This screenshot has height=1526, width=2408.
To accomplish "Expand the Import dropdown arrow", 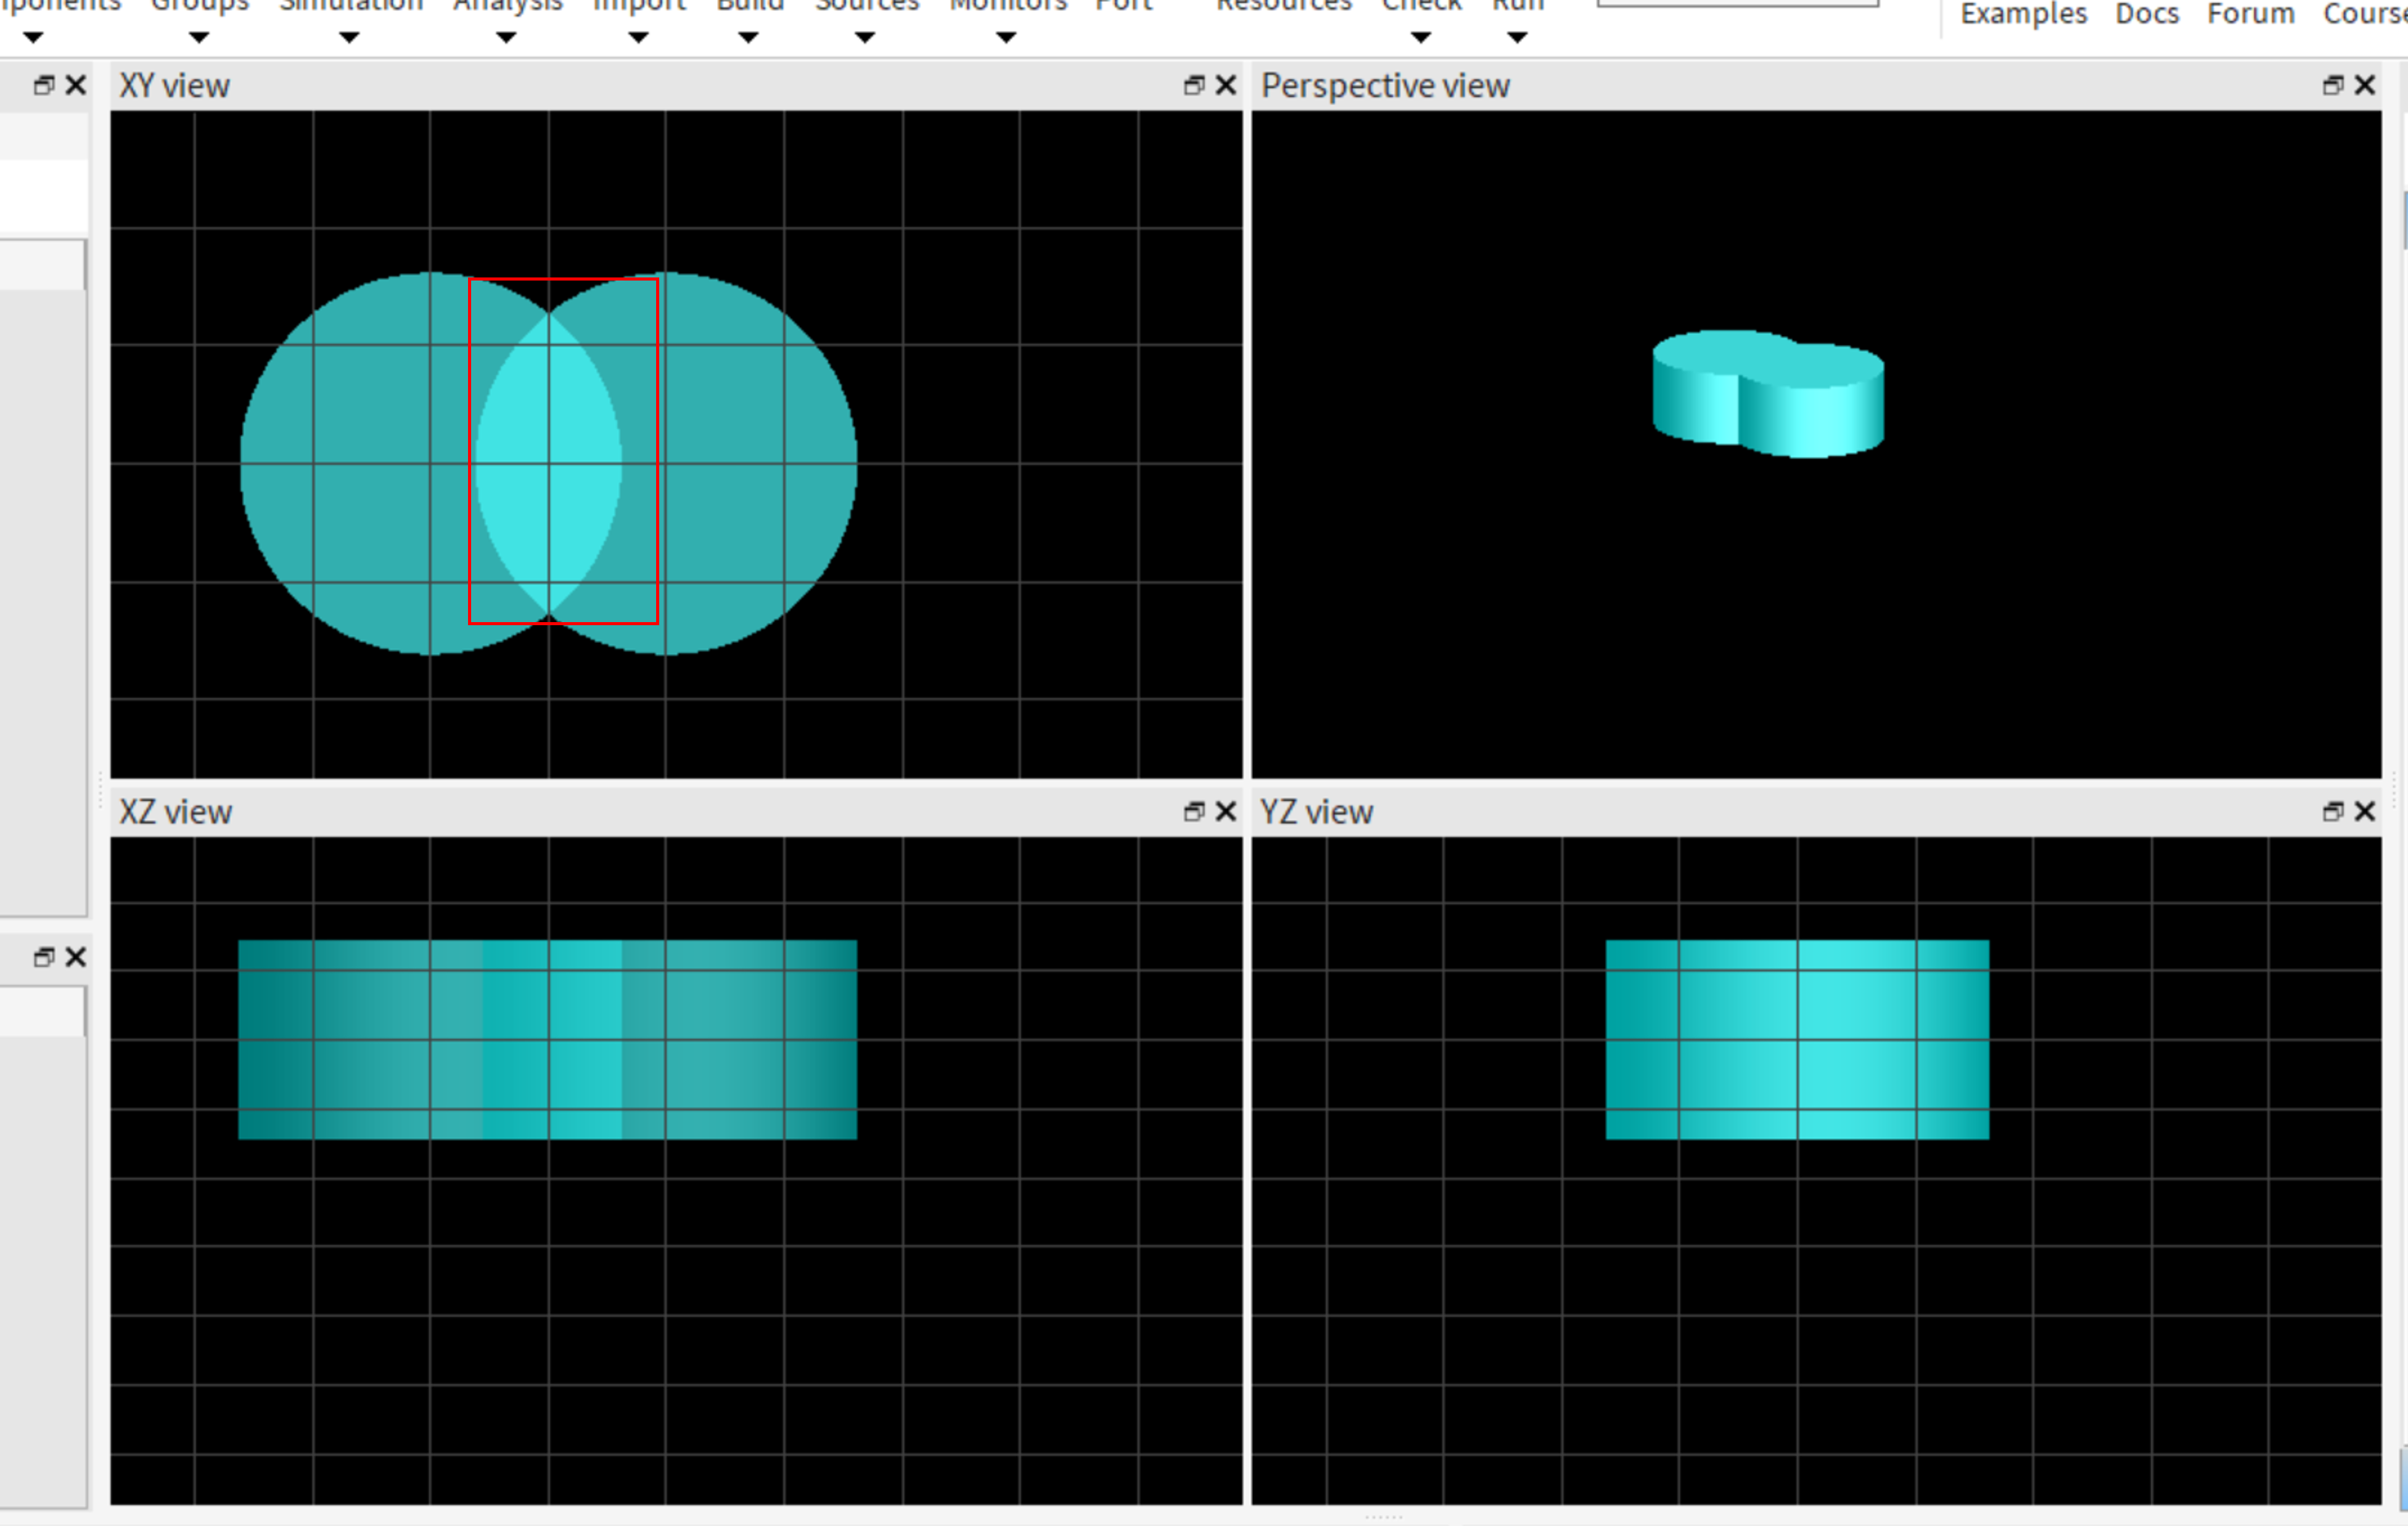I will 638,38.
